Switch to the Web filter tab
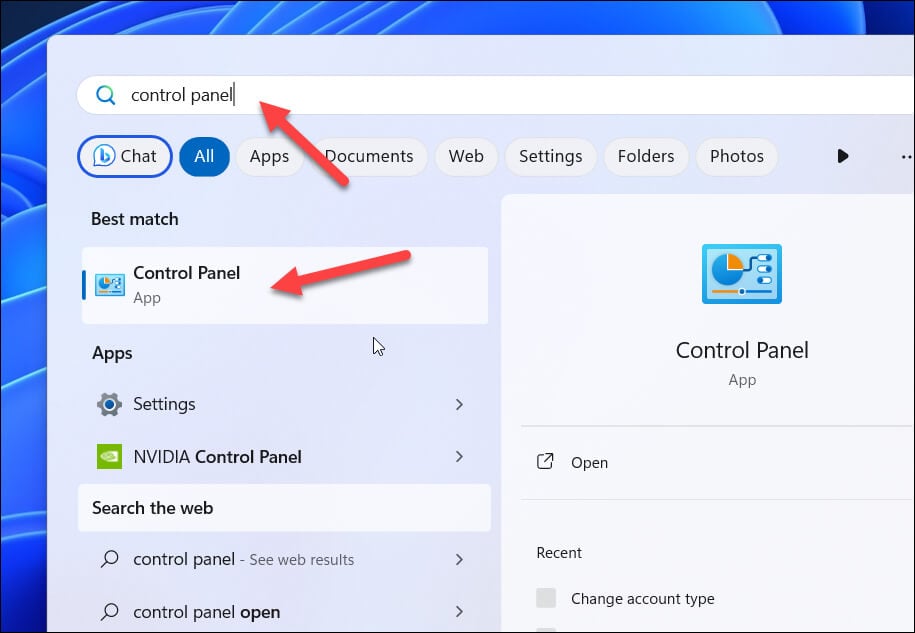 (466, 156)
